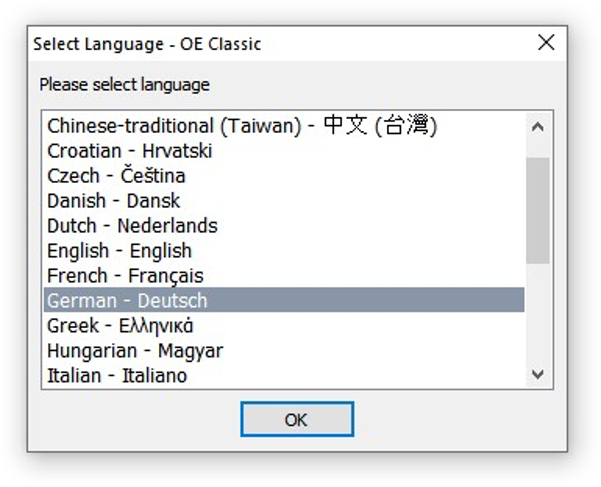Choose English - English language
The image size is (601, 487).
coord(284,251)
